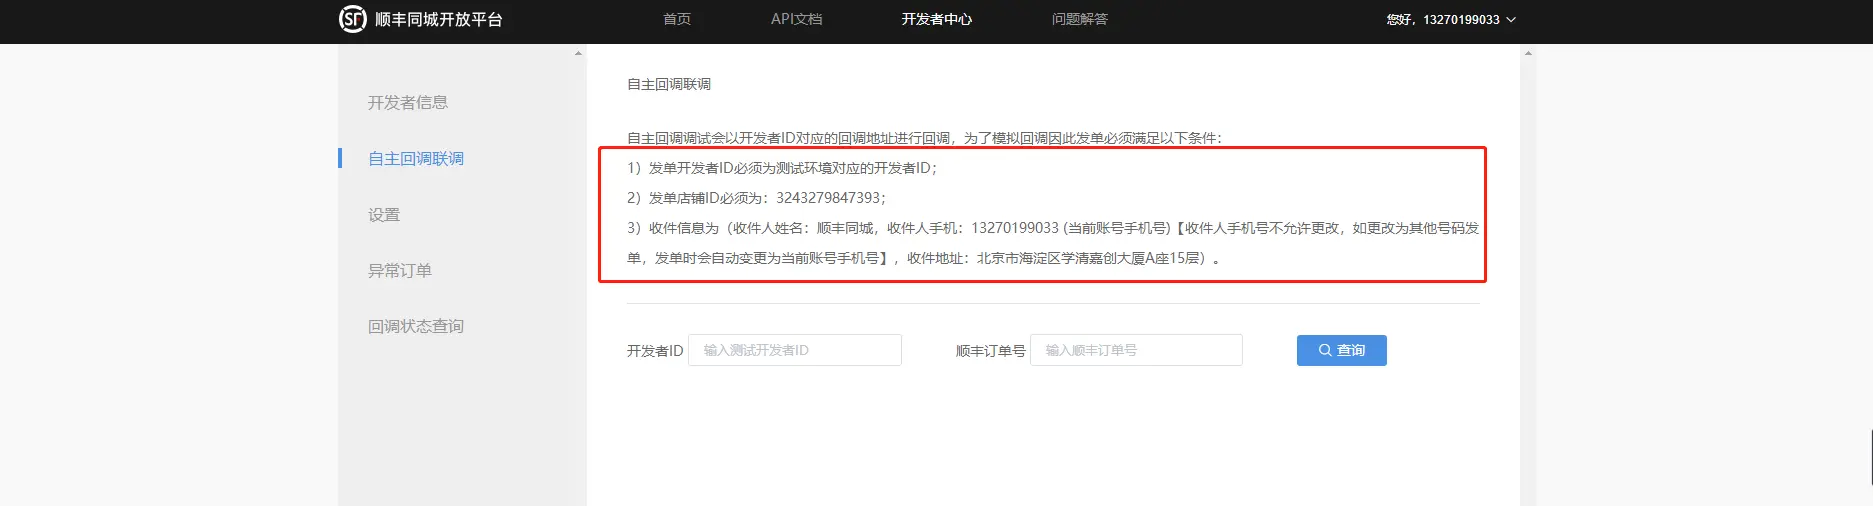Go to 开发者信息 in sidebar
Screen dimensions: 1873x506
[x=408, y=102]
